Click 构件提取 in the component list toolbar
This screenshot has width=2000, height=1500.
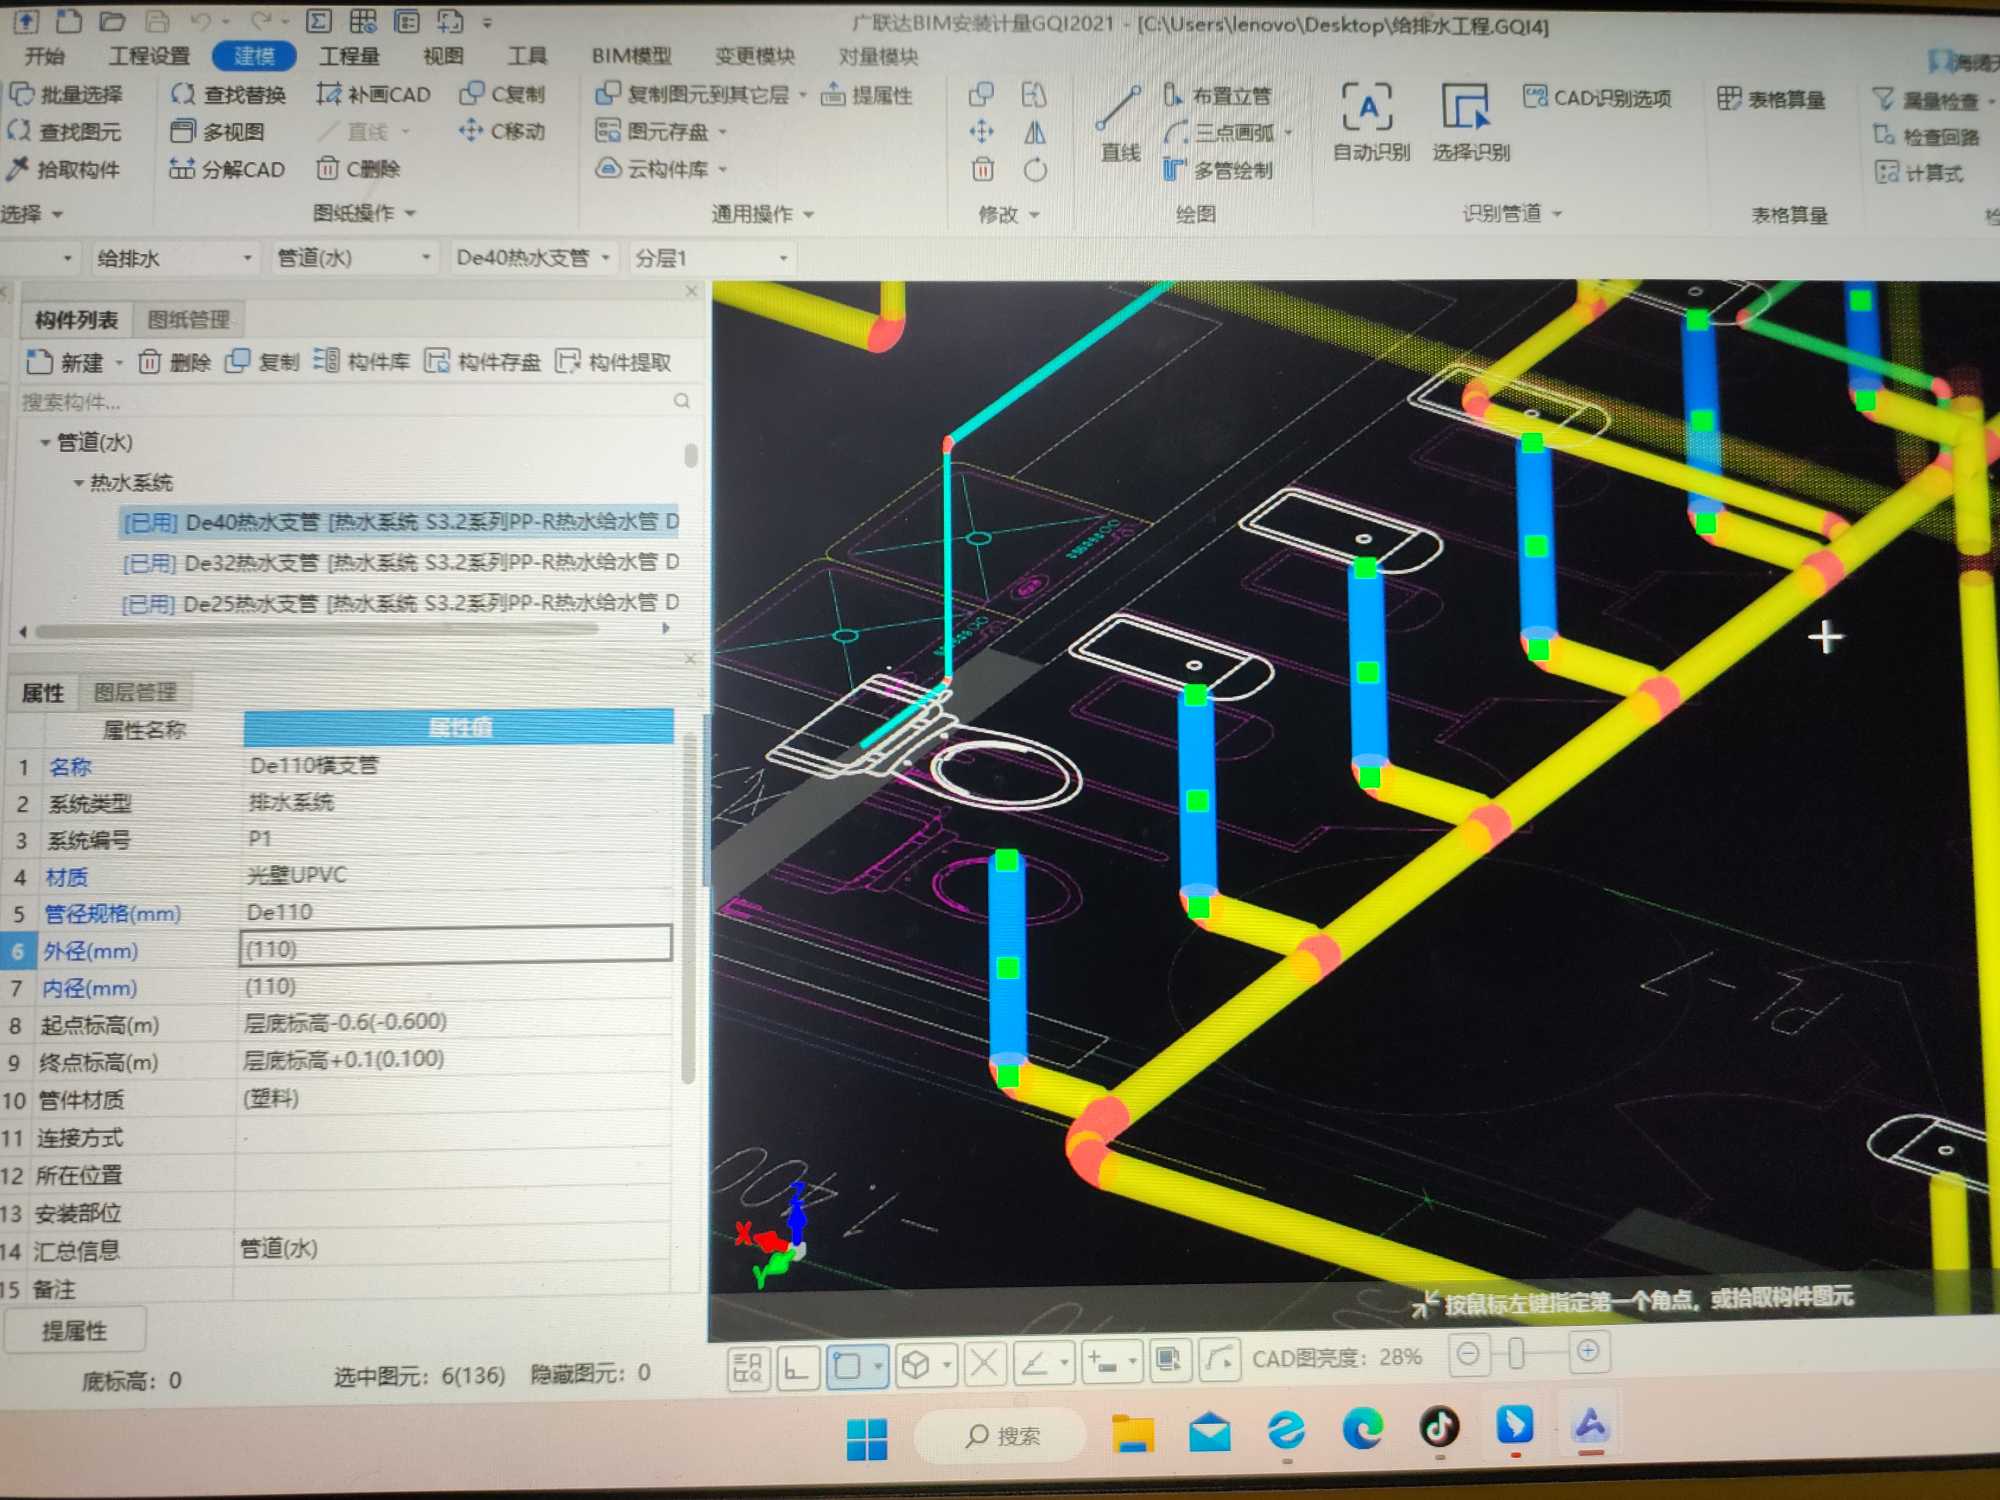pos(614,361)
